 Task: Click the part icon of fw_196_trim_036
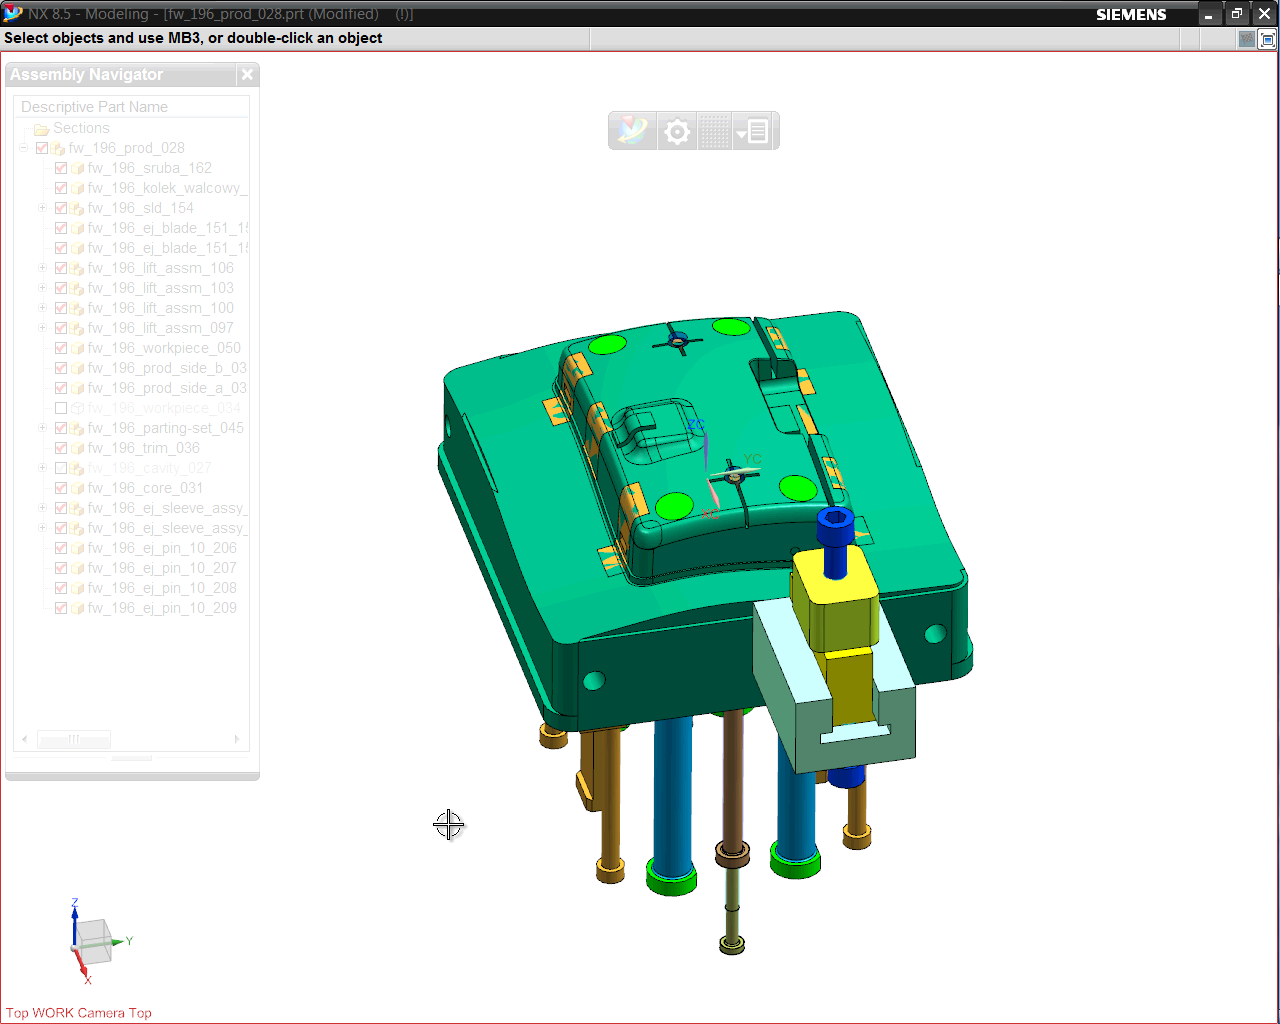pyautogui.click(x=77, y=449)
